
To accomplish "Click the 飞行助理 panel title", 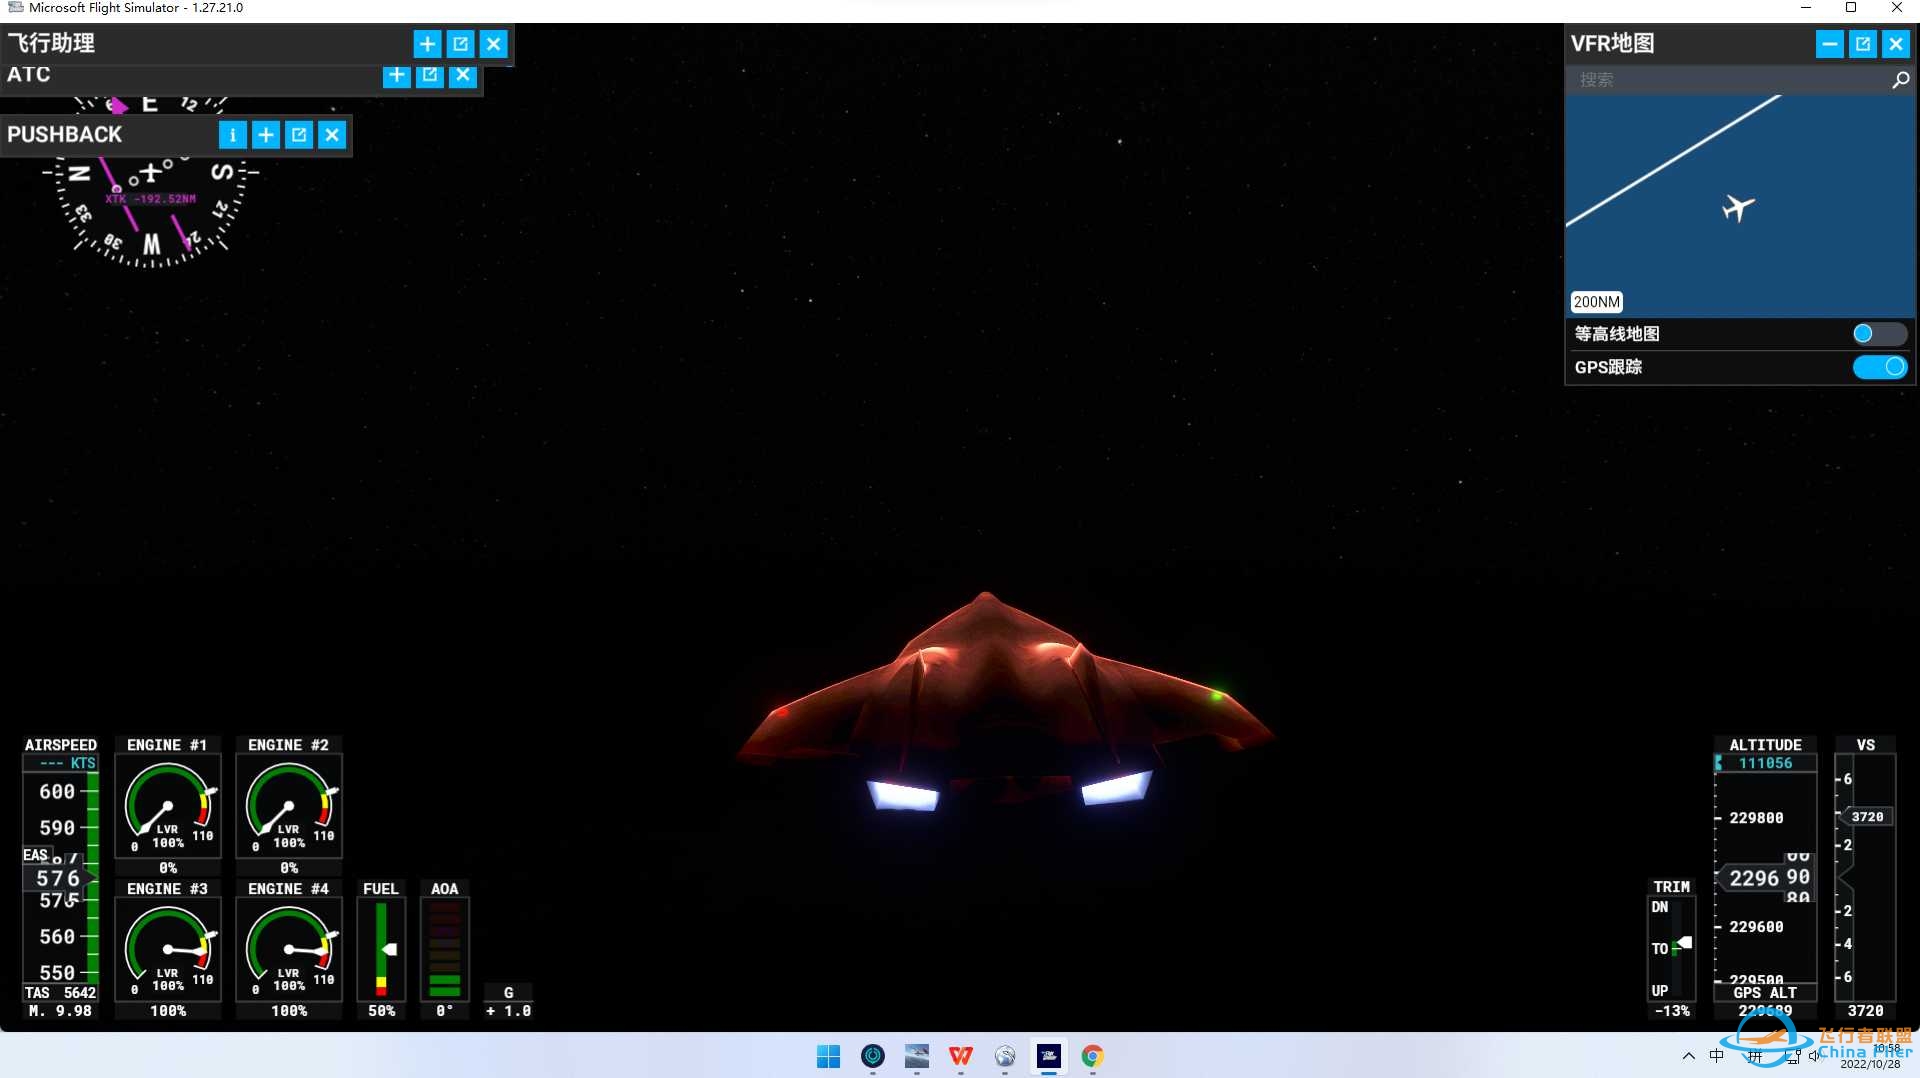I will pyautogui.click(x=51, y=44).
